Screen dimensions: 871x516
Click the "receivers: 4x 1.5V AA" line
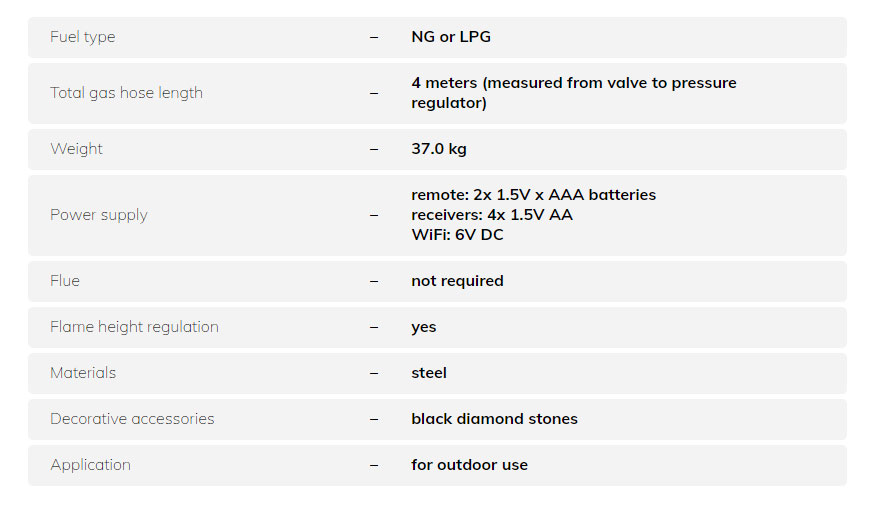pos(492,215)
